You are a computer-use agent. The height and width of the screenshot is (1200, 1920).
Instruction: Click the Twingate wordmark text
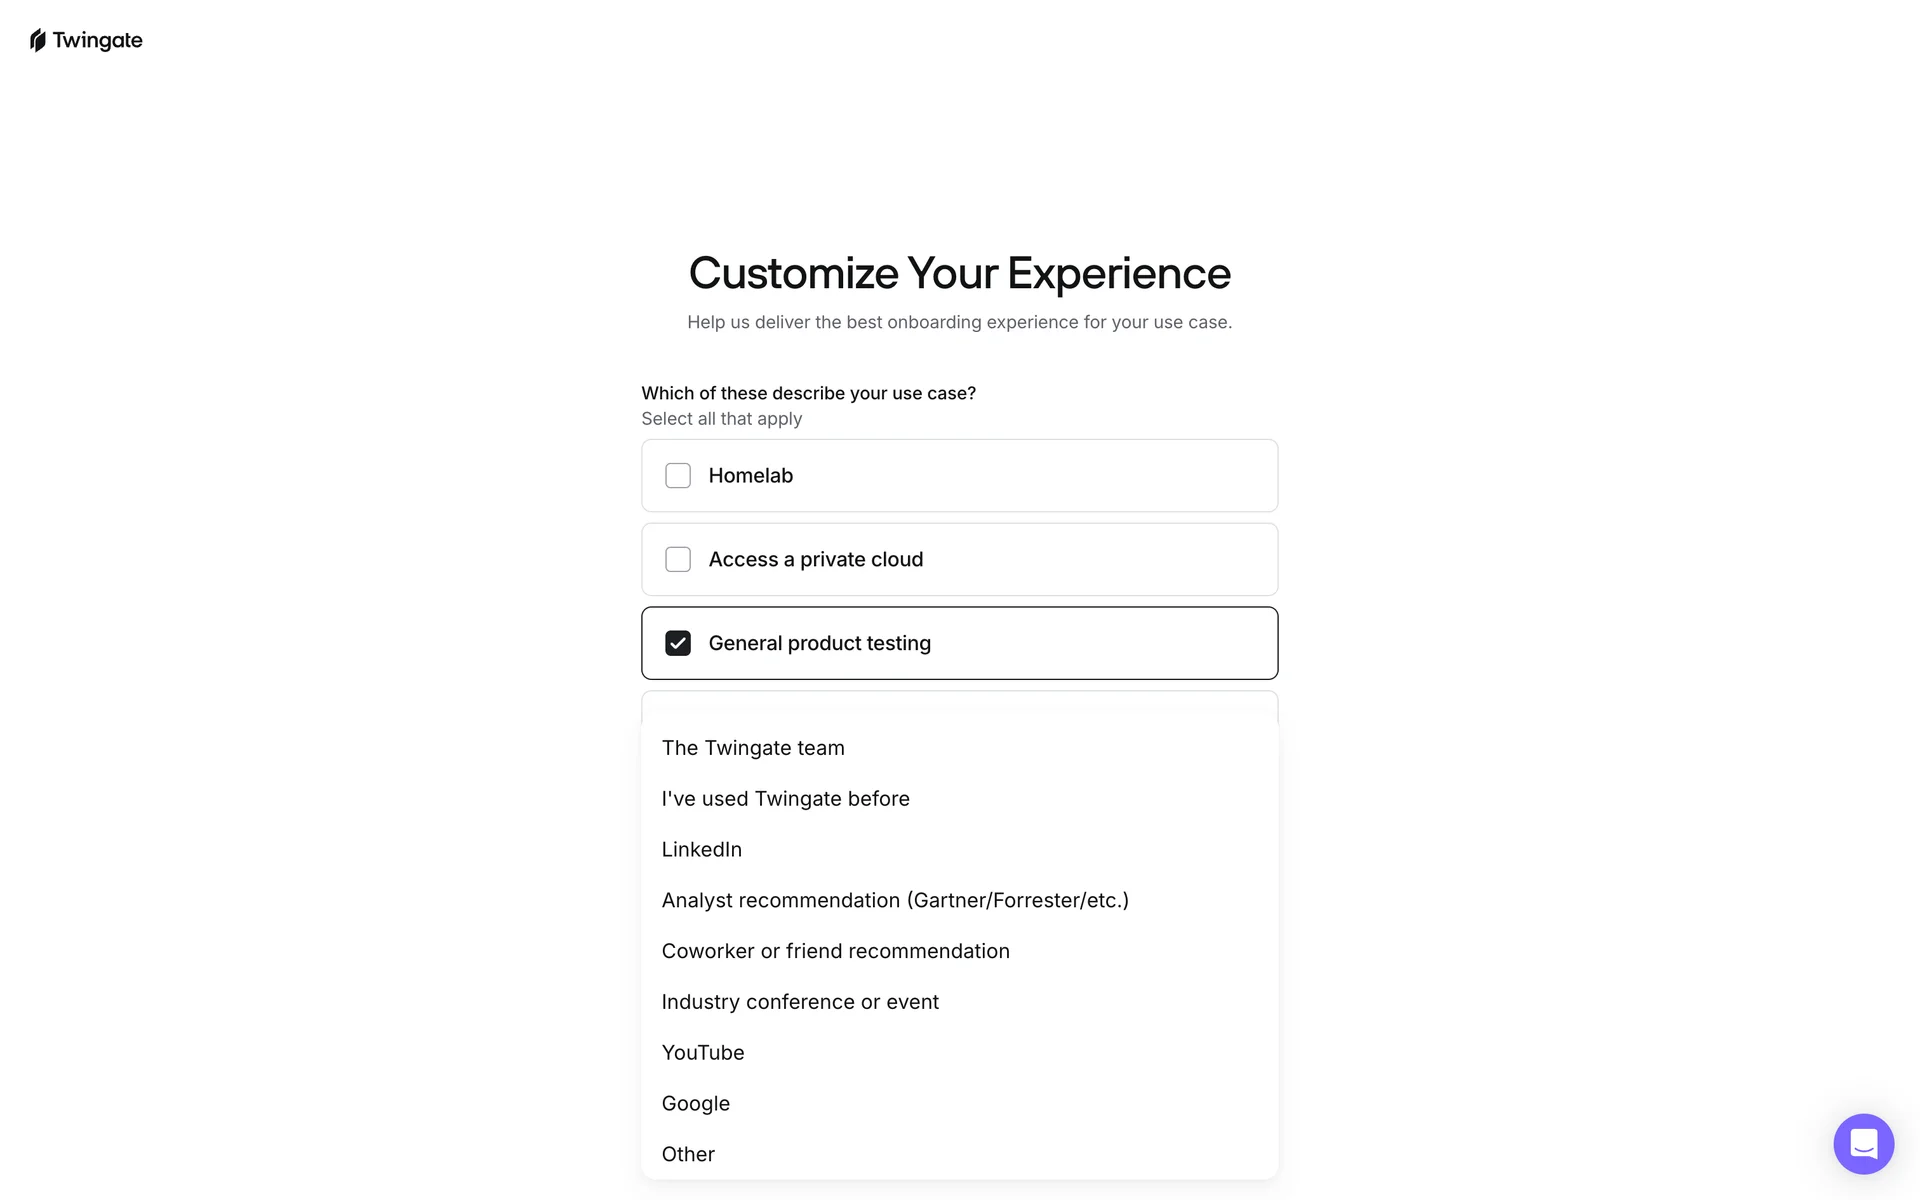[x=98, y=40]
